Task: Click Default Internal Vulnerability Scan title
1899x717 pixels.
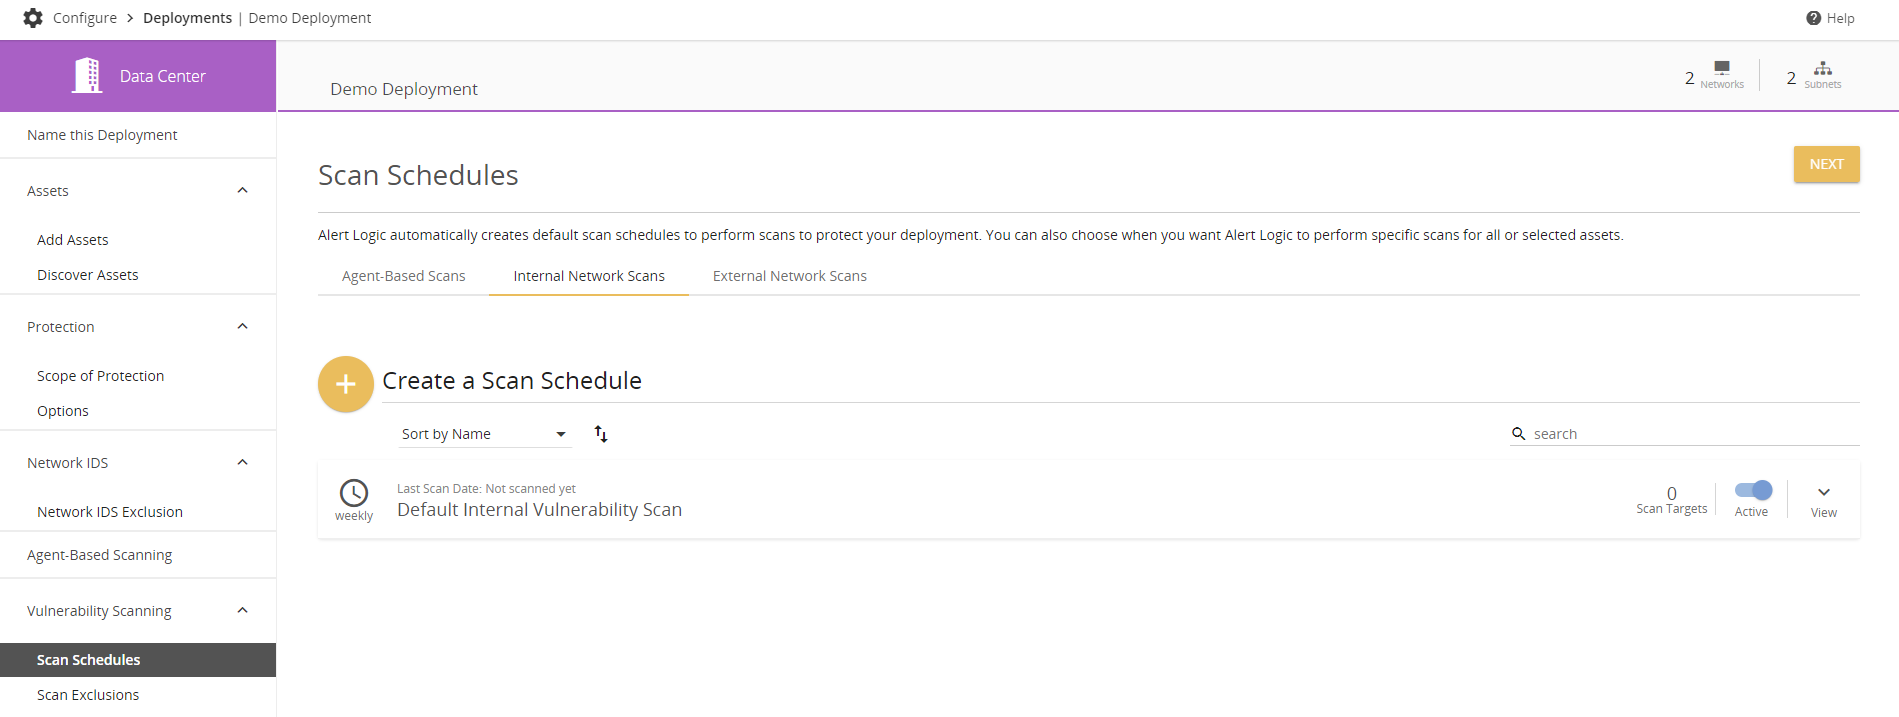Action: (539, 510)
